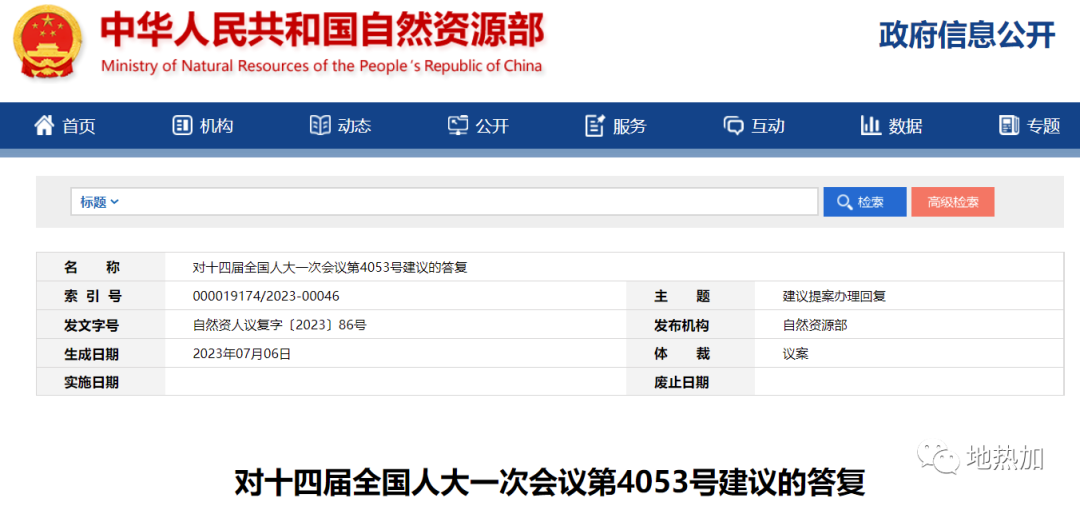Click the 公开 monitor icon

pos(457,125)
